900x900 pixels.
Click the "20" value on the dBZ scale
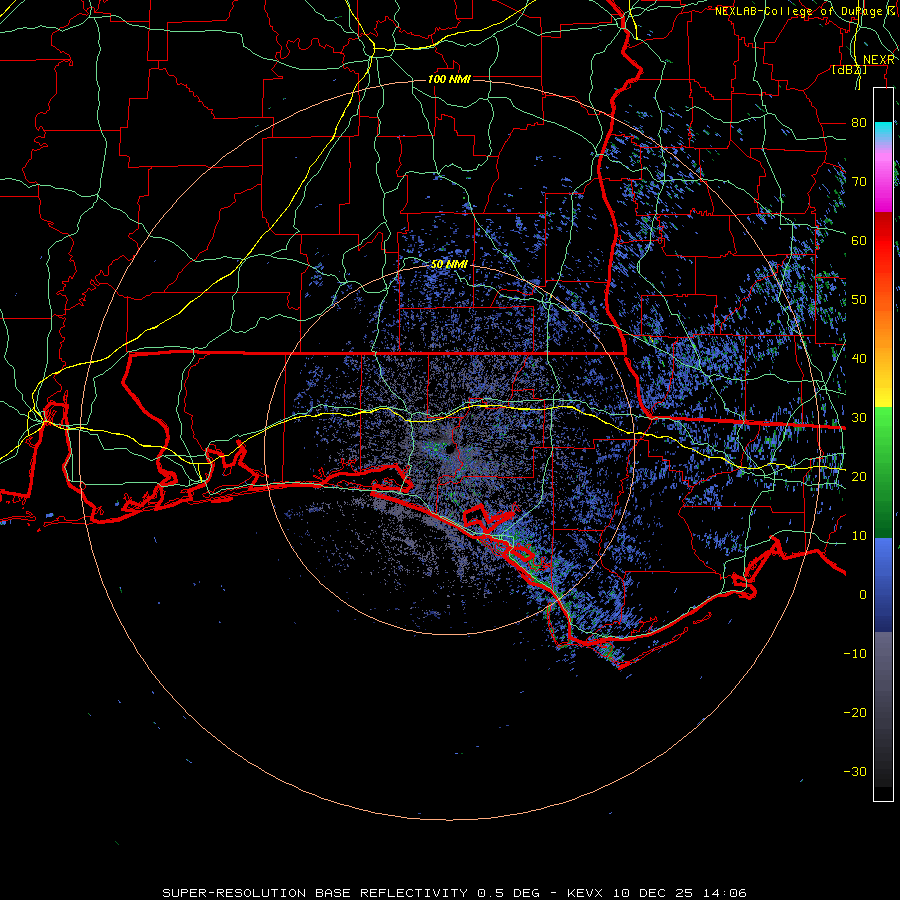pyautogui.click(x=859, y=476)
